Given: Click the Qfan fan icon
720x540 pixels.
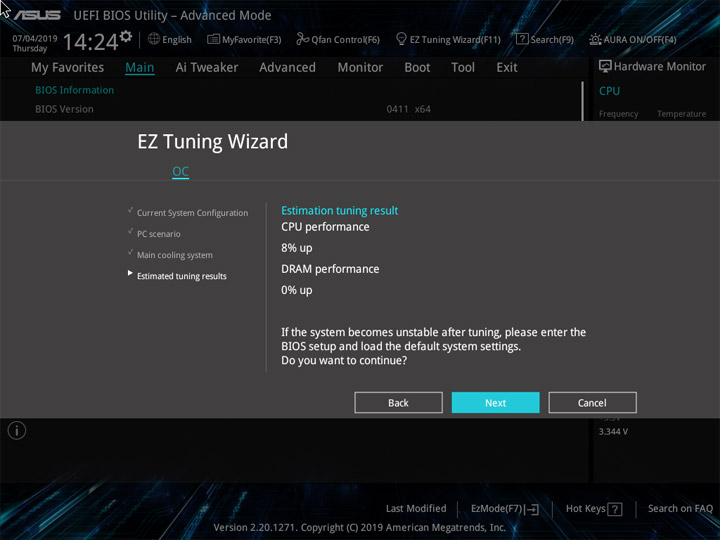Looking at the screenshot, I should tap(302, 39).
